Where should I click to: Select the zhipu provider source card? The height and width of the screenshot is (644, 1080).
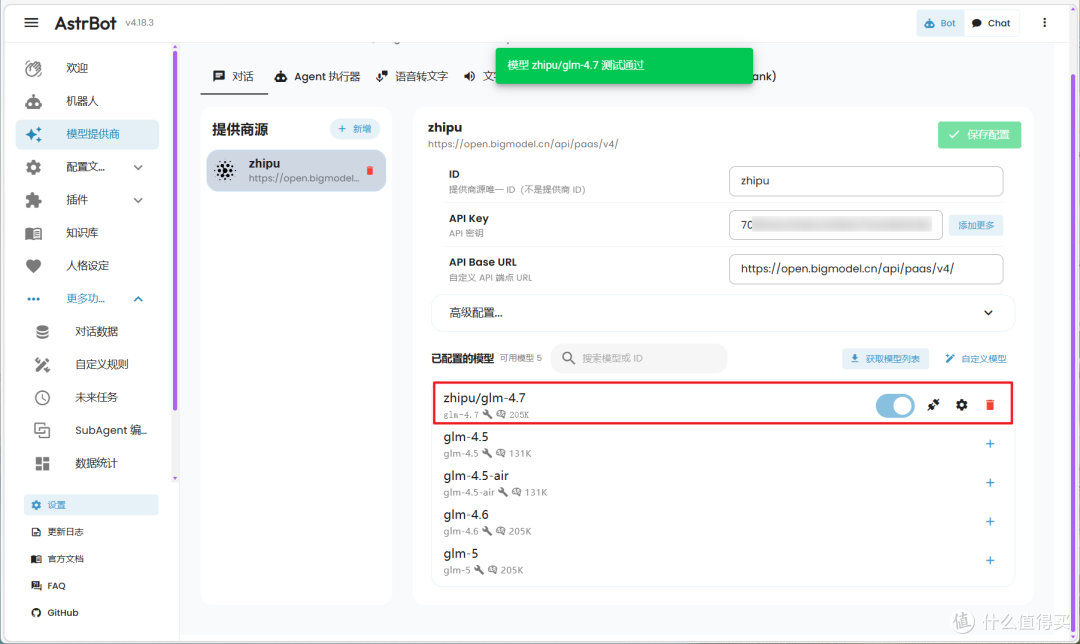(x=296, y=170)
